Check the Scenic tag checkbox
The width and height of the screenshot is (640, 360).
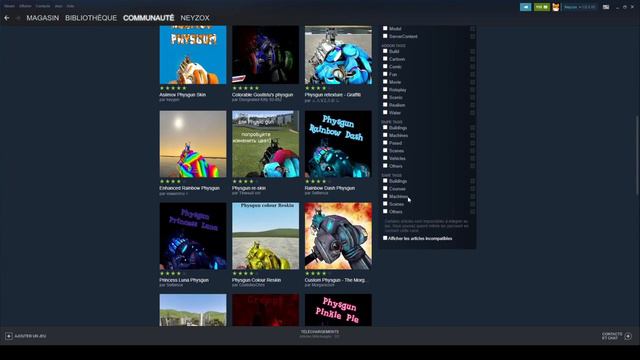(385, 97)
